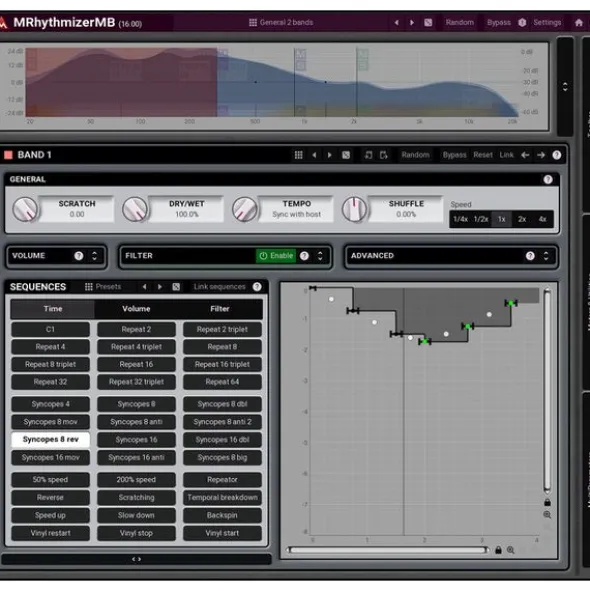Screen dimensions: 590x591
Task: Select the Repeat 4 triplet sequence
Action: click(136, 347)
